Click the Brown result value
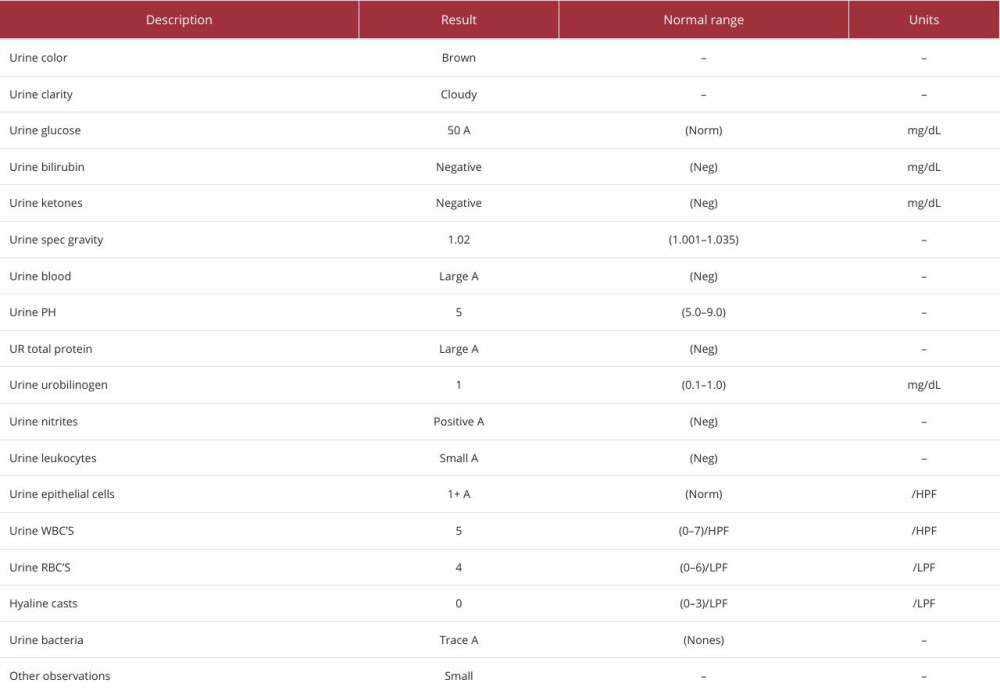 (459, 58)
